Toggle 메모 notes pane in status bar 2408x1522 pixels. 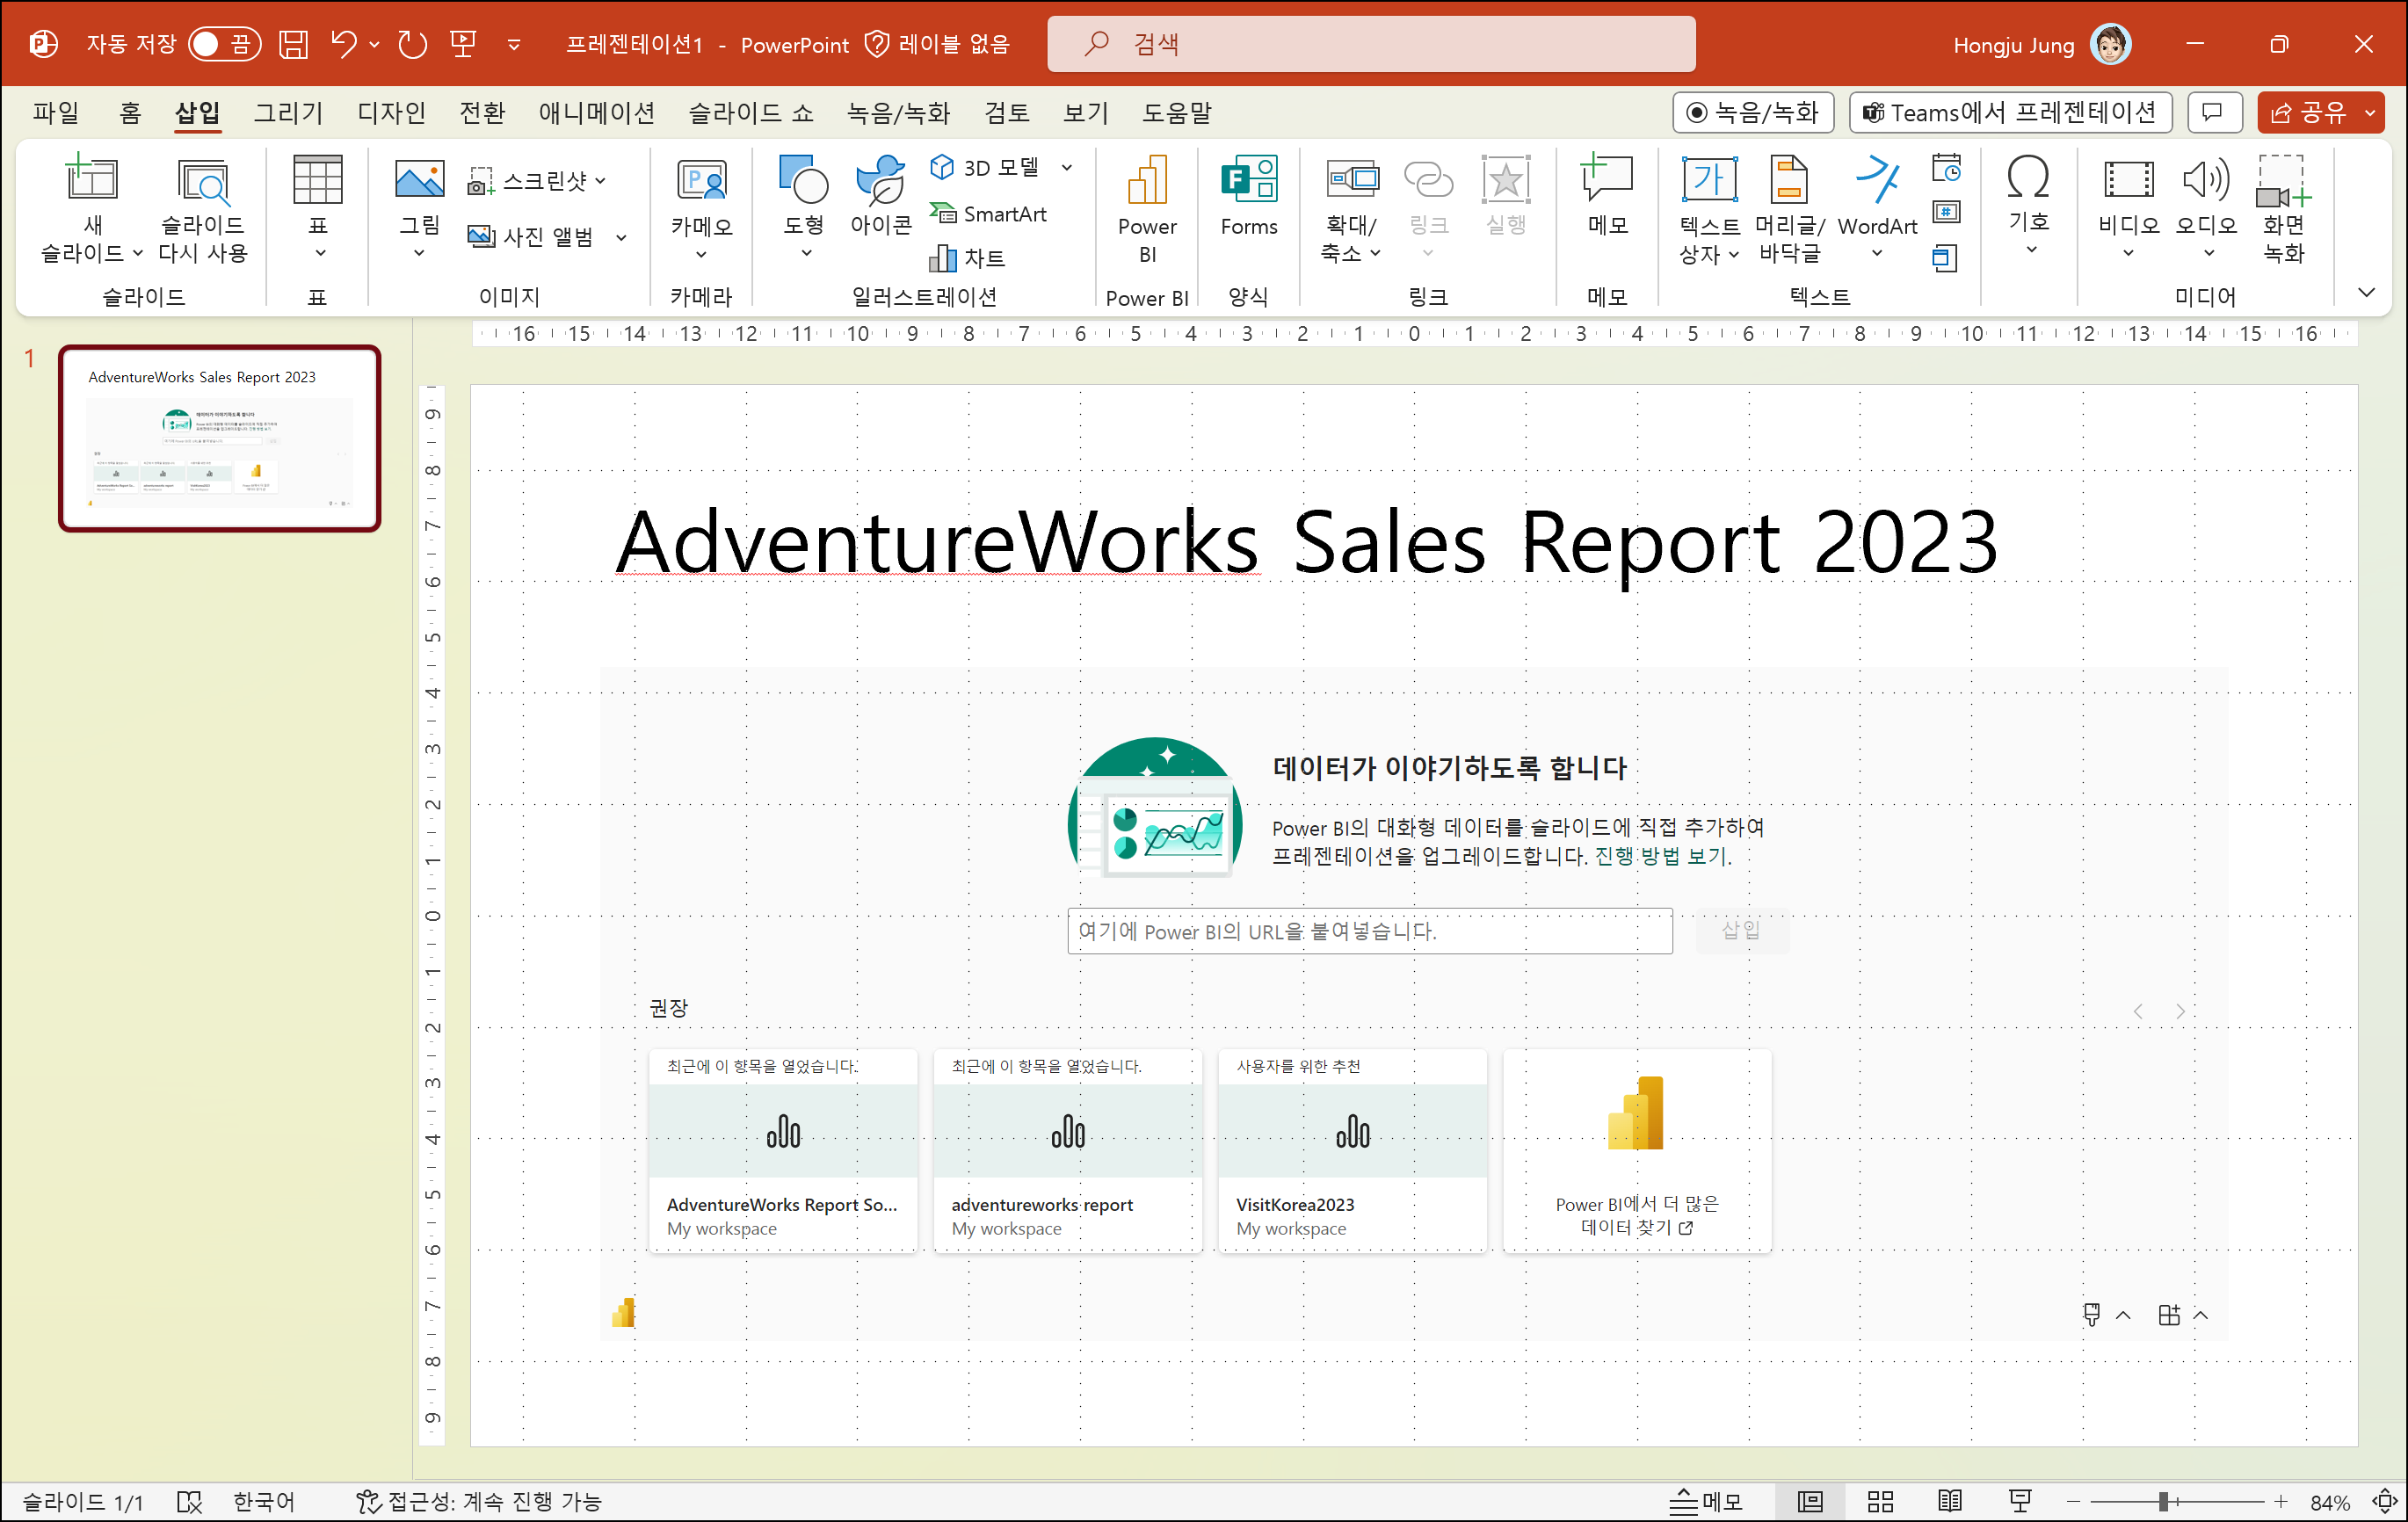pos(1706,1501)
